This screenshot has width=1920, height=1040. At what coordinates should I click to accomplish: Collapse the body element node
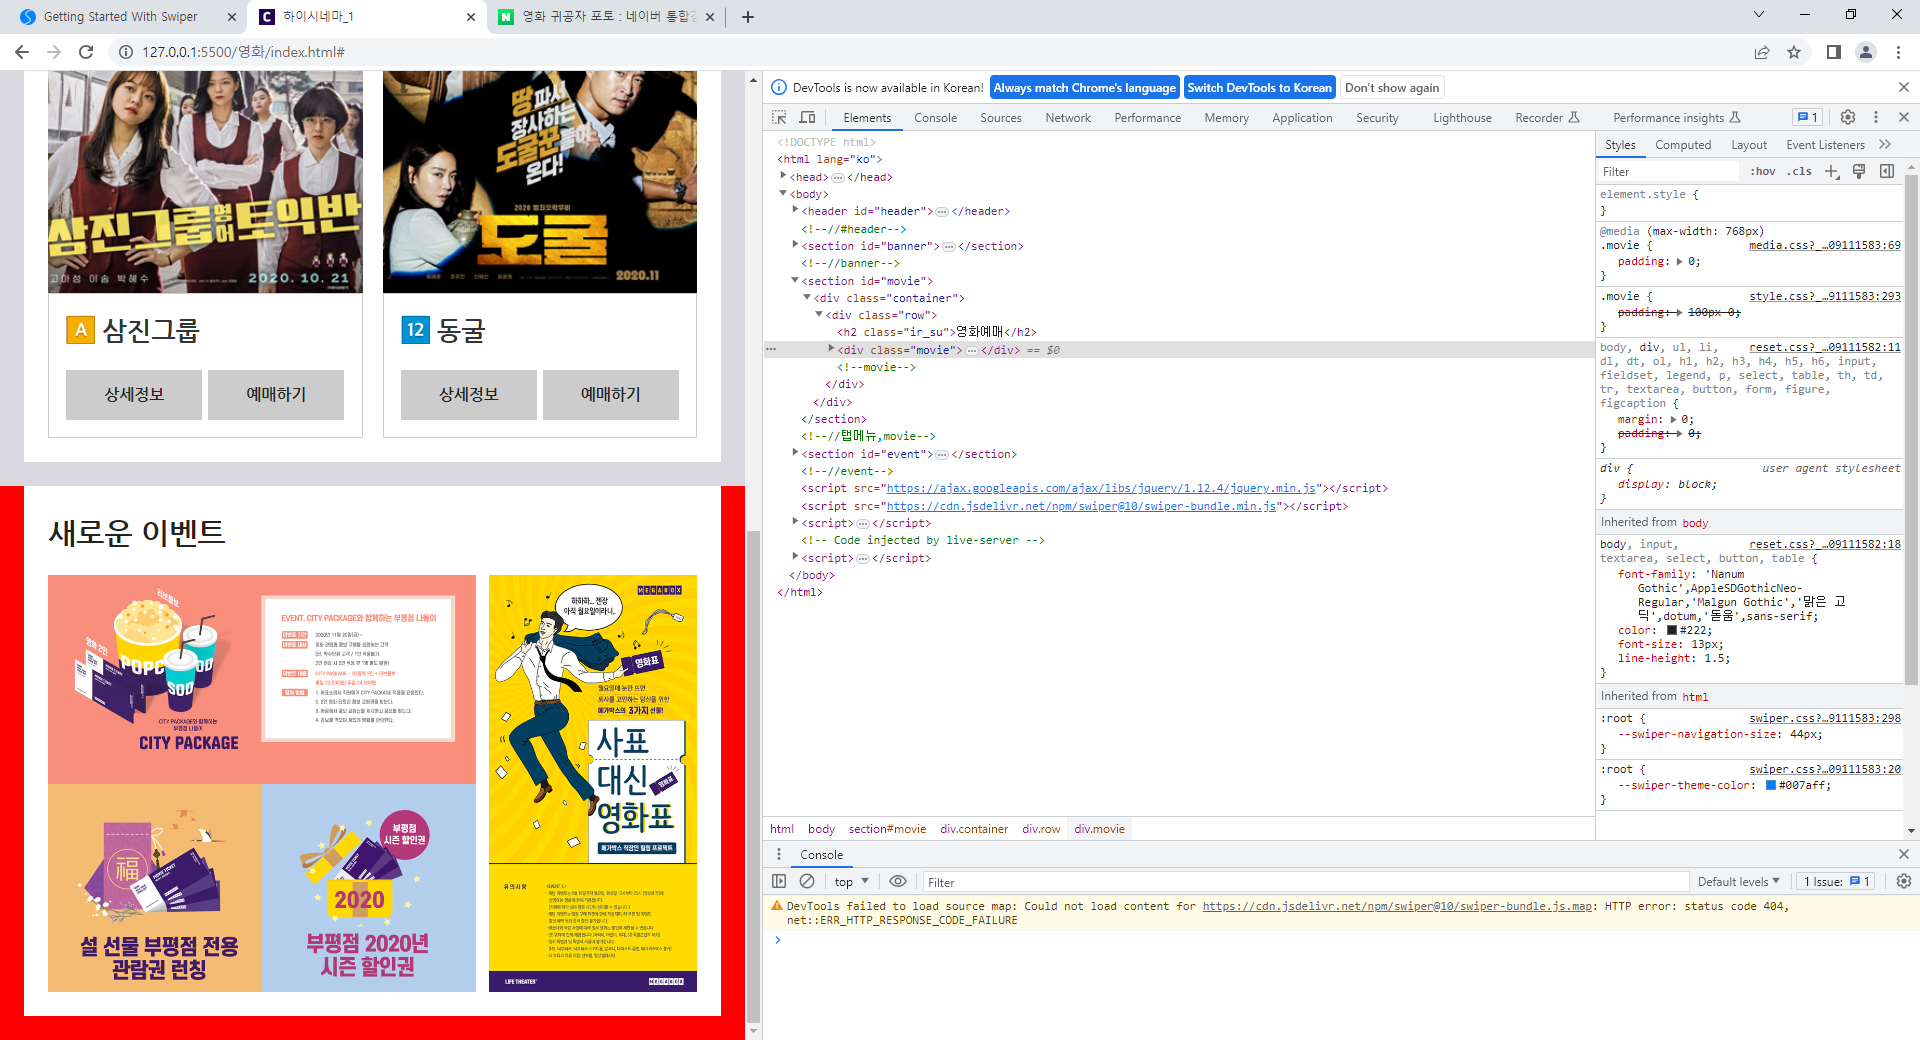point(783,194)
